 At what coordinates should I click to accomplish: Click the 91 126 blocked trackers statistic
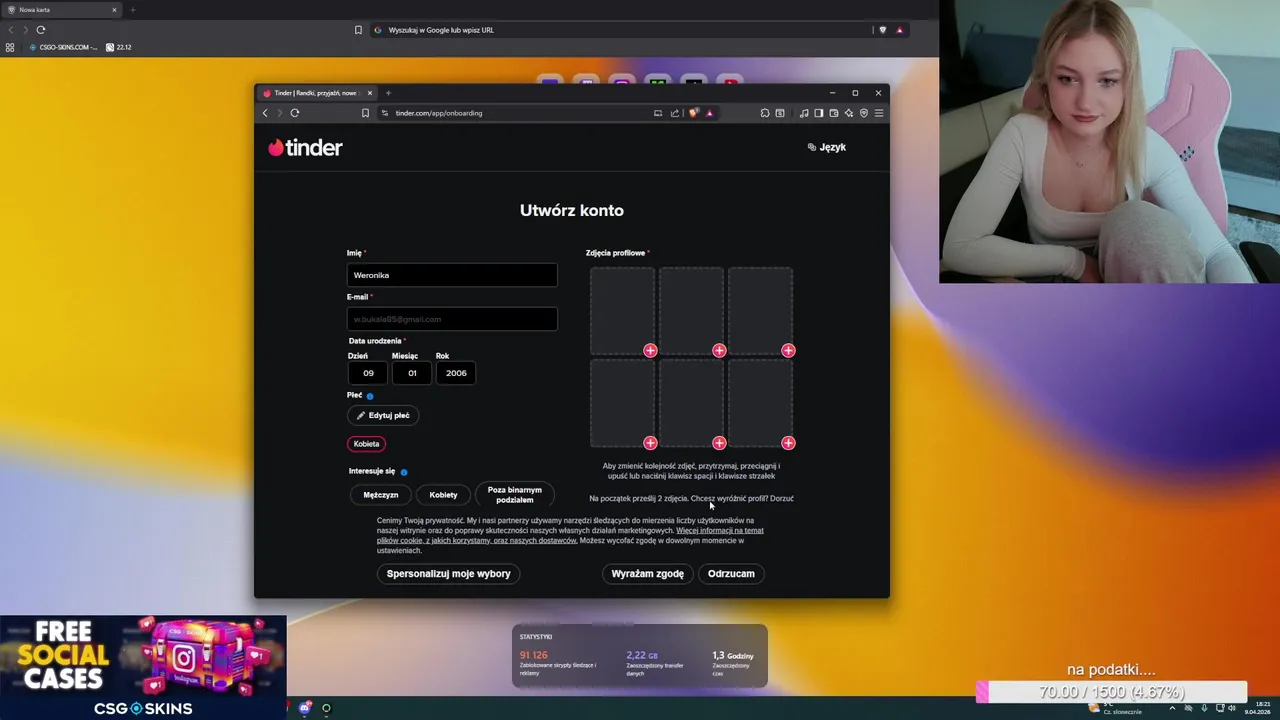click(x=557, y=661)
